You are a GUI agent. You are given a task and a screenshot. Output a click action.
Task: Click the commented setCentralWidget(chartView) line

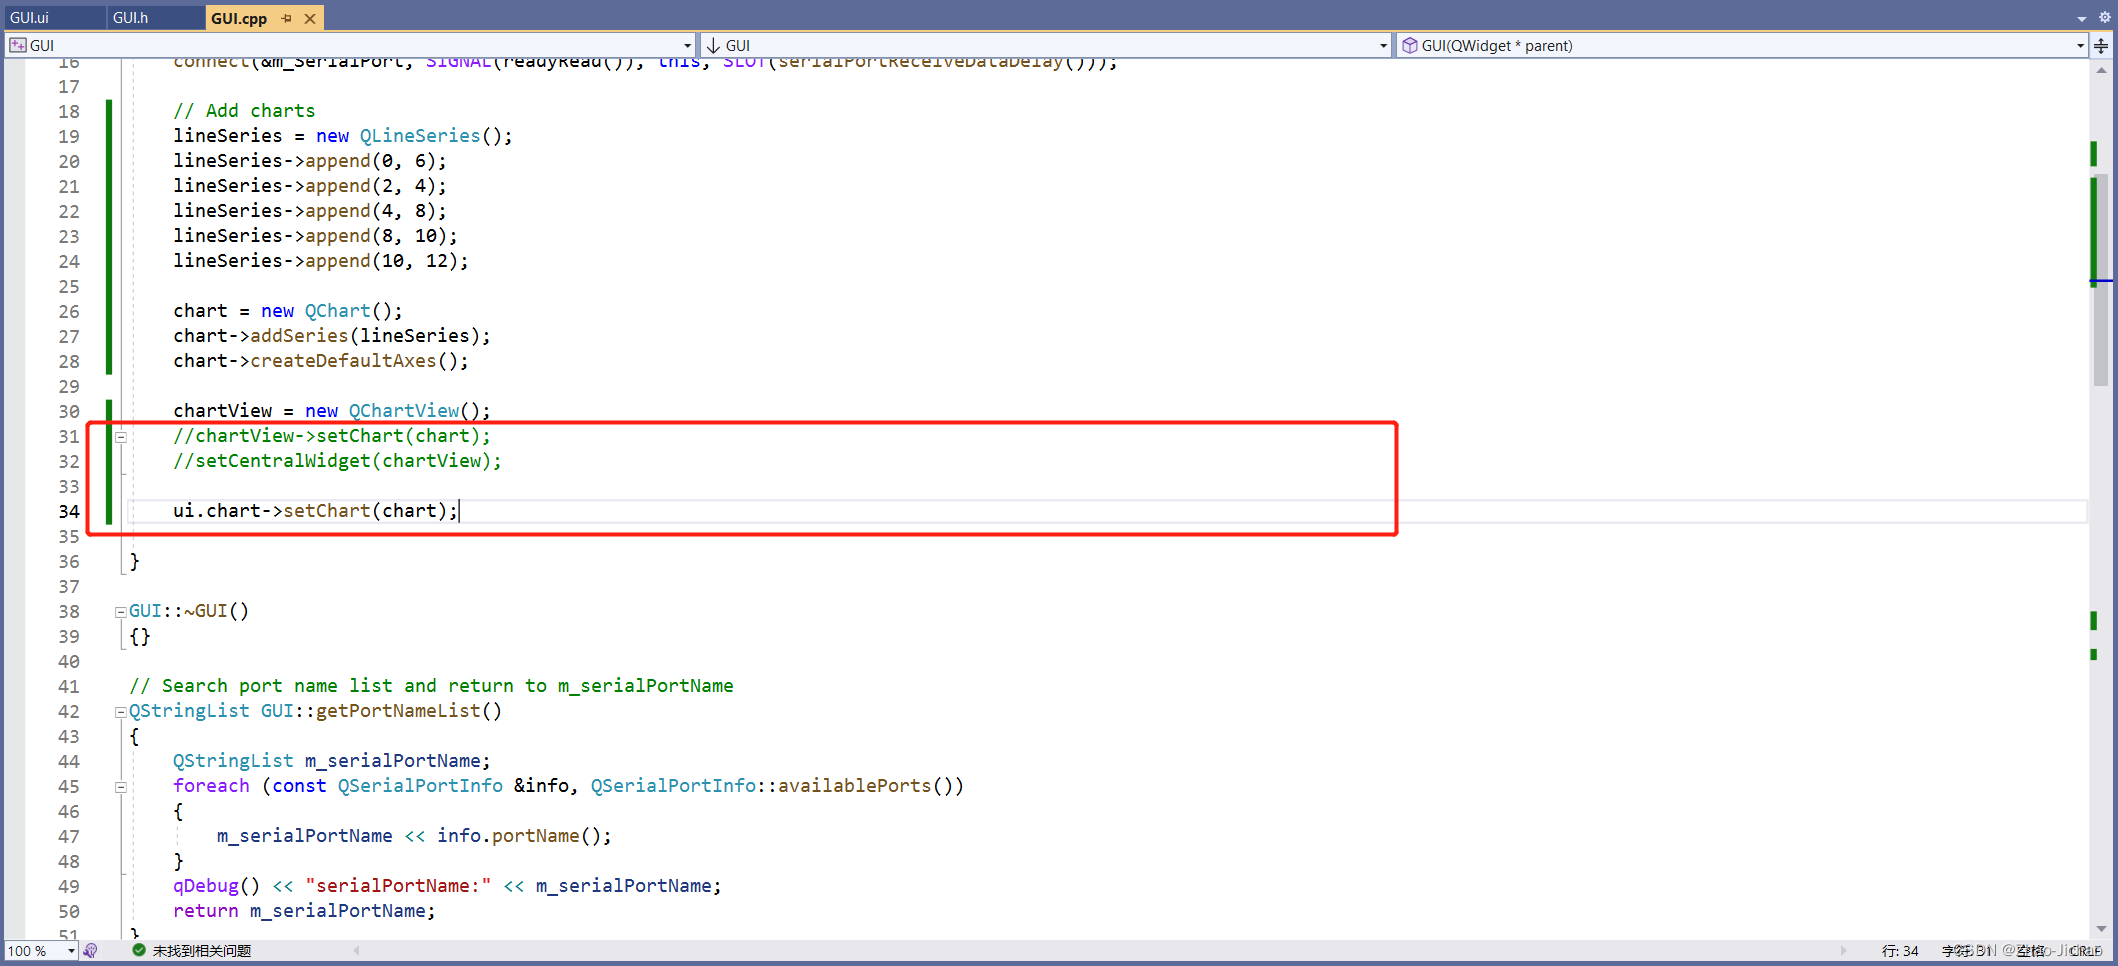click(x=337, y=461)
